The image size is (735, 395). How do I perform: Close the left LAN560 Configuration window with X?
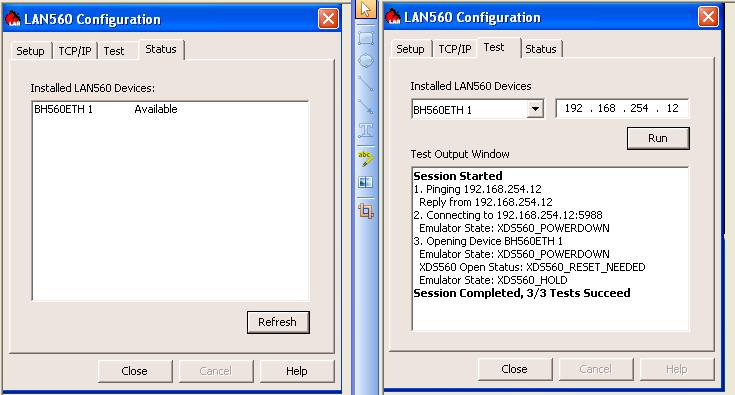(x=328, y=19)
